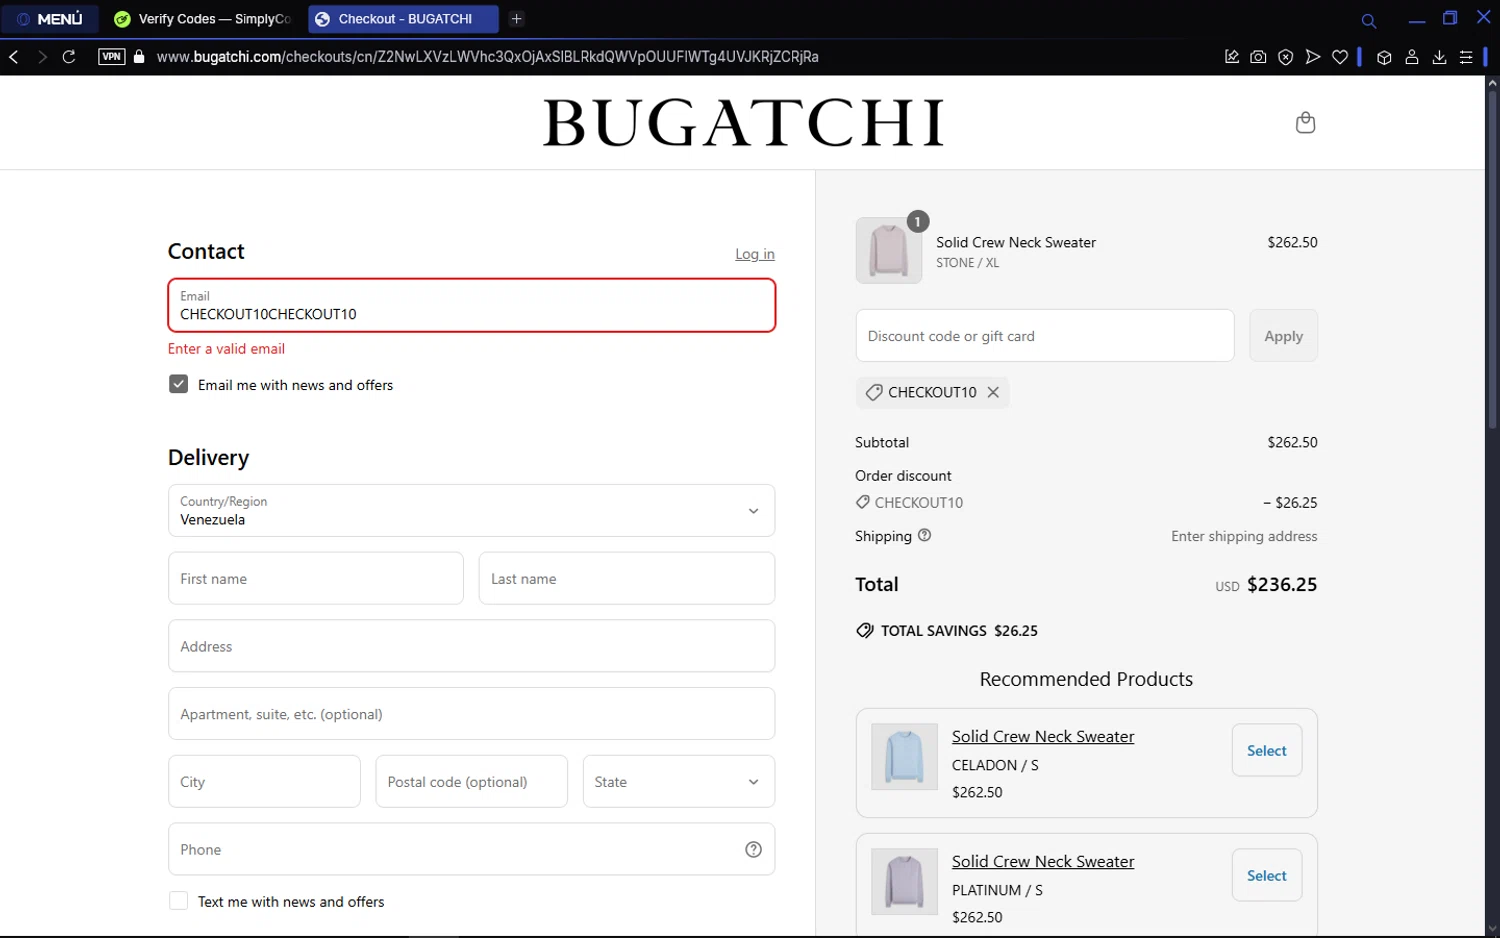
Task: Expand the State dropdown
Action: (x=679, y=782)
